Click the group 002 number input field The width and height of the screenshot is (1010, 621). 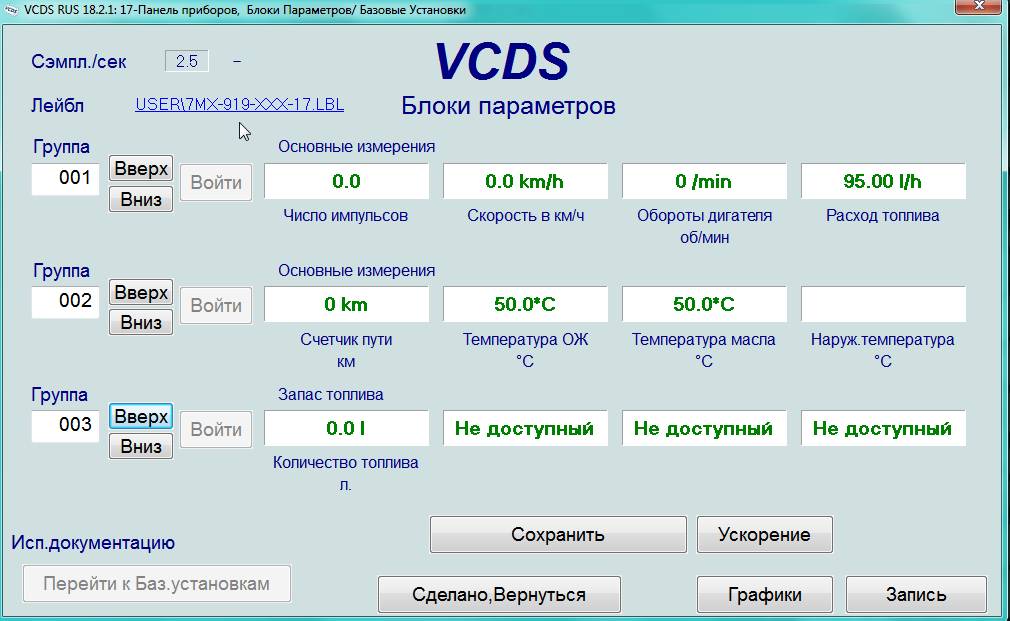[x=66, y=301]
